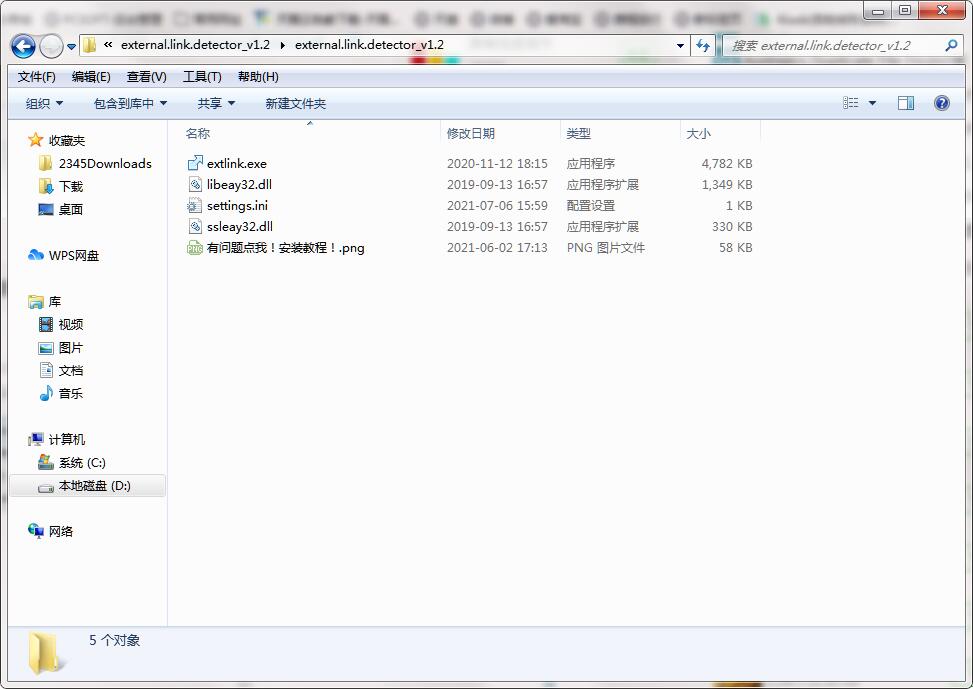
Task: Open the 文件(F) menu
Action: pyautogui.click(x=37, y=77)
